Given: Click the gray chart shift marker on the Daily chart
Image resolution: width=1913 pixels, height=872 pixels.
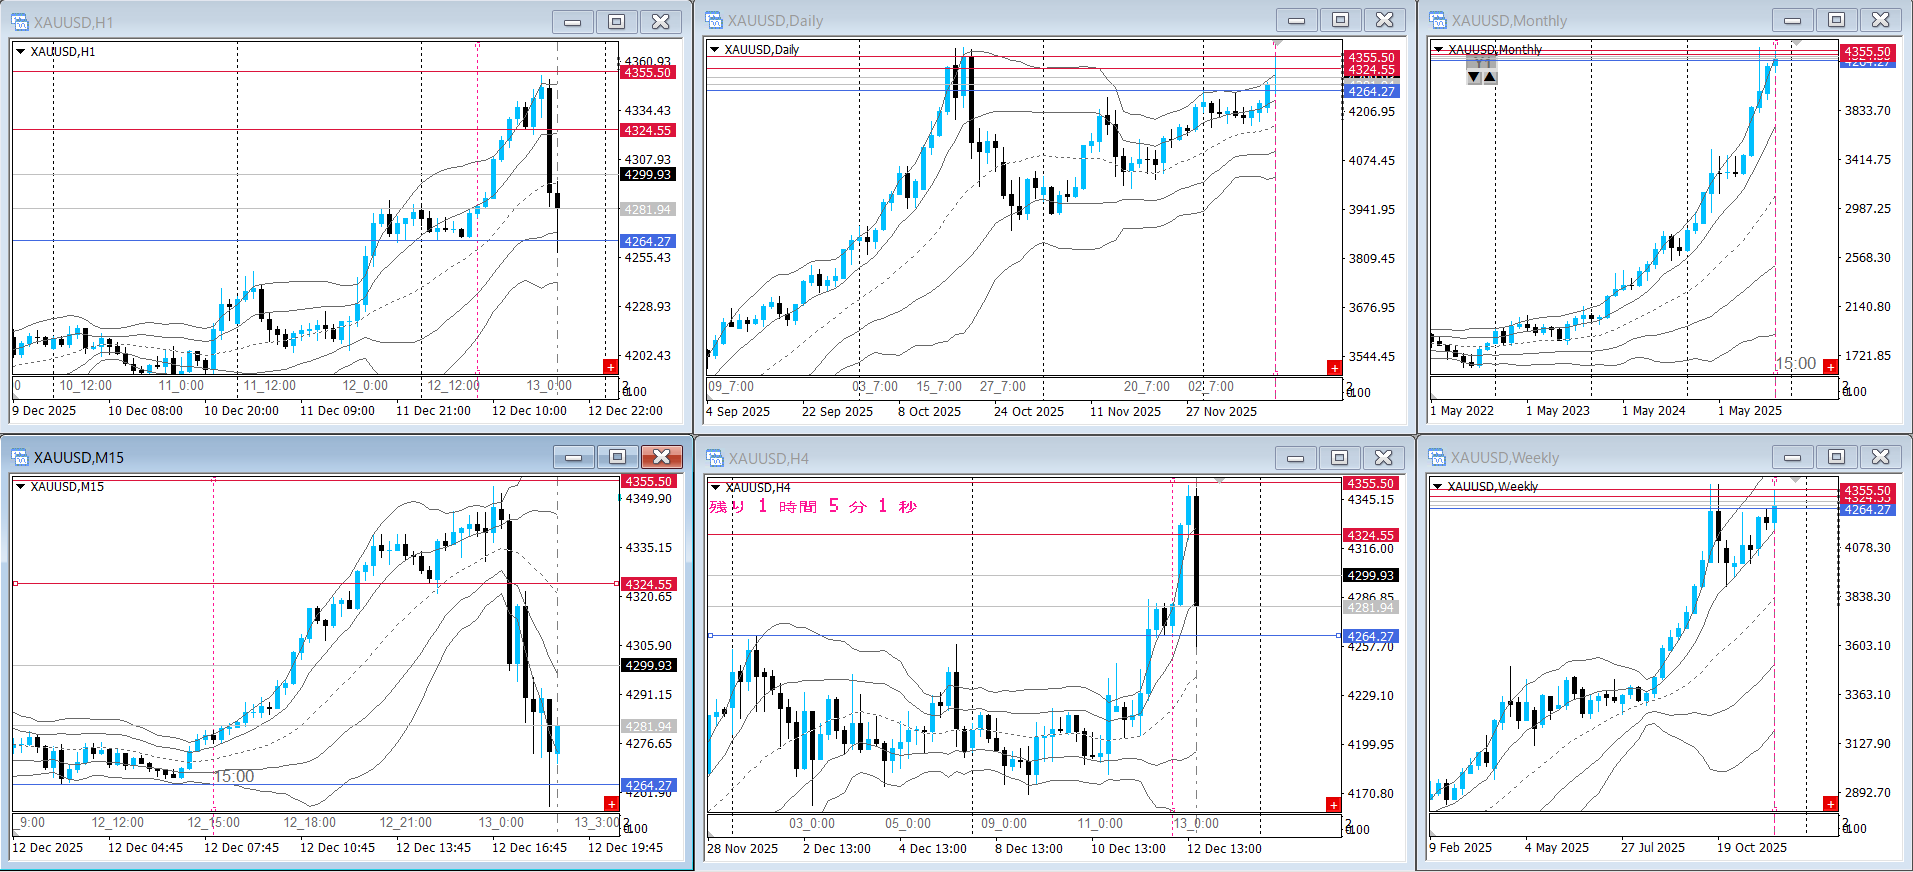Looking at the screenshot, I should (1277, 44).
